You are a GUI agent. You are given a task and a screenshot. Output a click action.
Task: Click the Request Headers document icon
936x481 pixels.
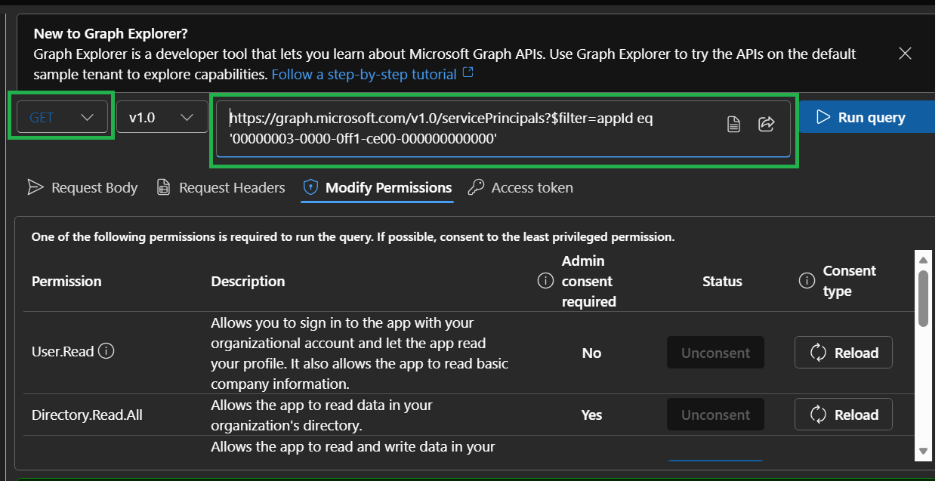pyautogui.click(x=163, y=187)
